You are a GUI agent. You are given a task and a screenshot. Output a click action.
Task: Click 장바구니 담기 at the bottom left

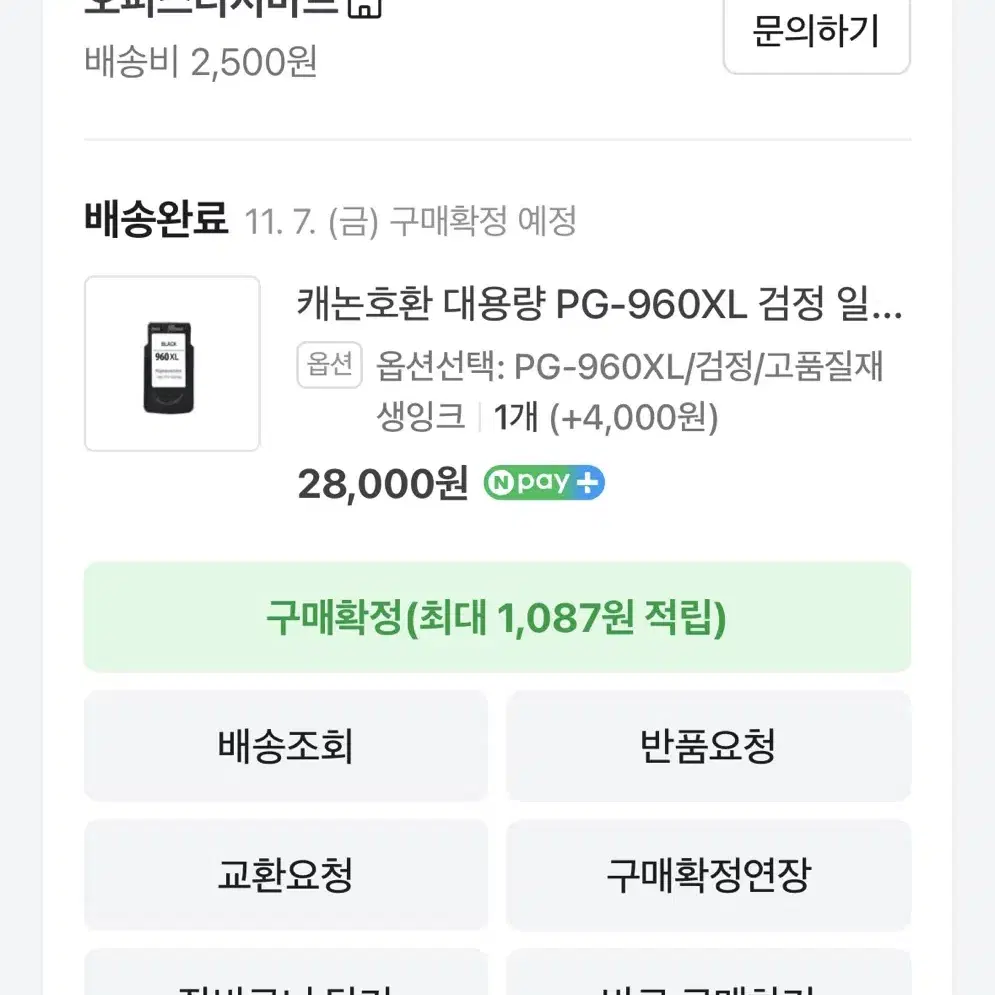click(286, 985)
